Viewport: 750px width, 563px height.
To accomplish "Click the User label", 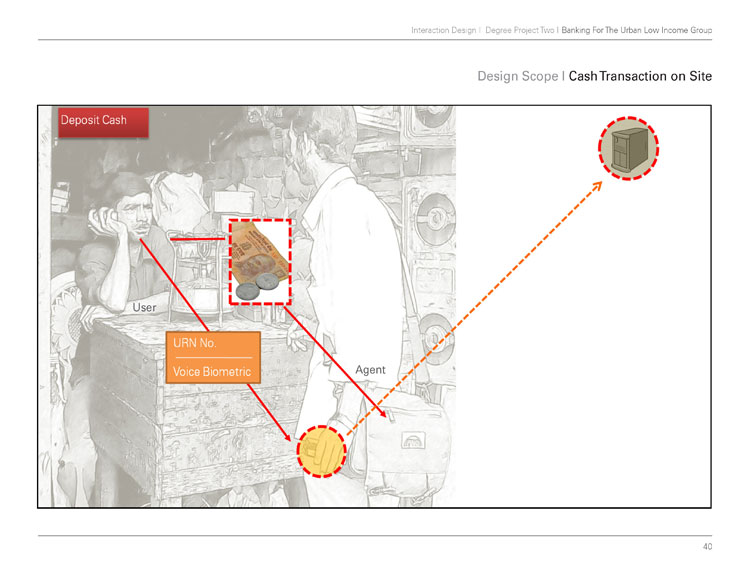I will tap(144, 308).
